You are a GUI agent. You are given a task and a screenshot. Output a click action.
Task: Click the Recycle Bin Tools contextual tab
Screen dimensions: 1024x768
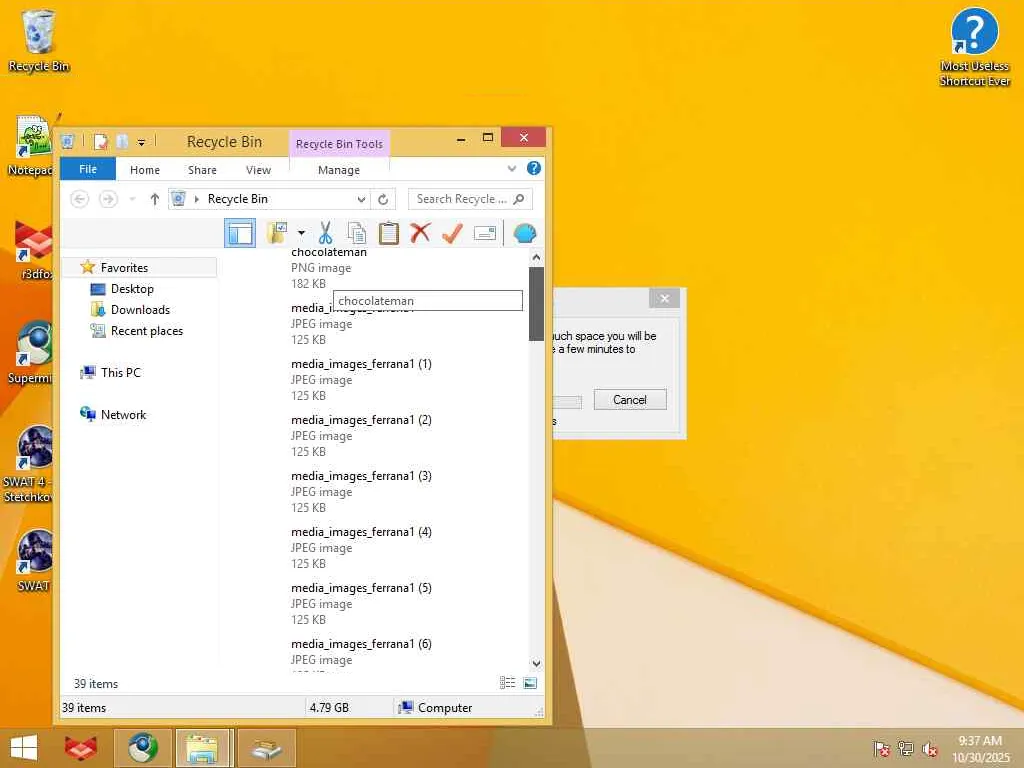(339, 144)
